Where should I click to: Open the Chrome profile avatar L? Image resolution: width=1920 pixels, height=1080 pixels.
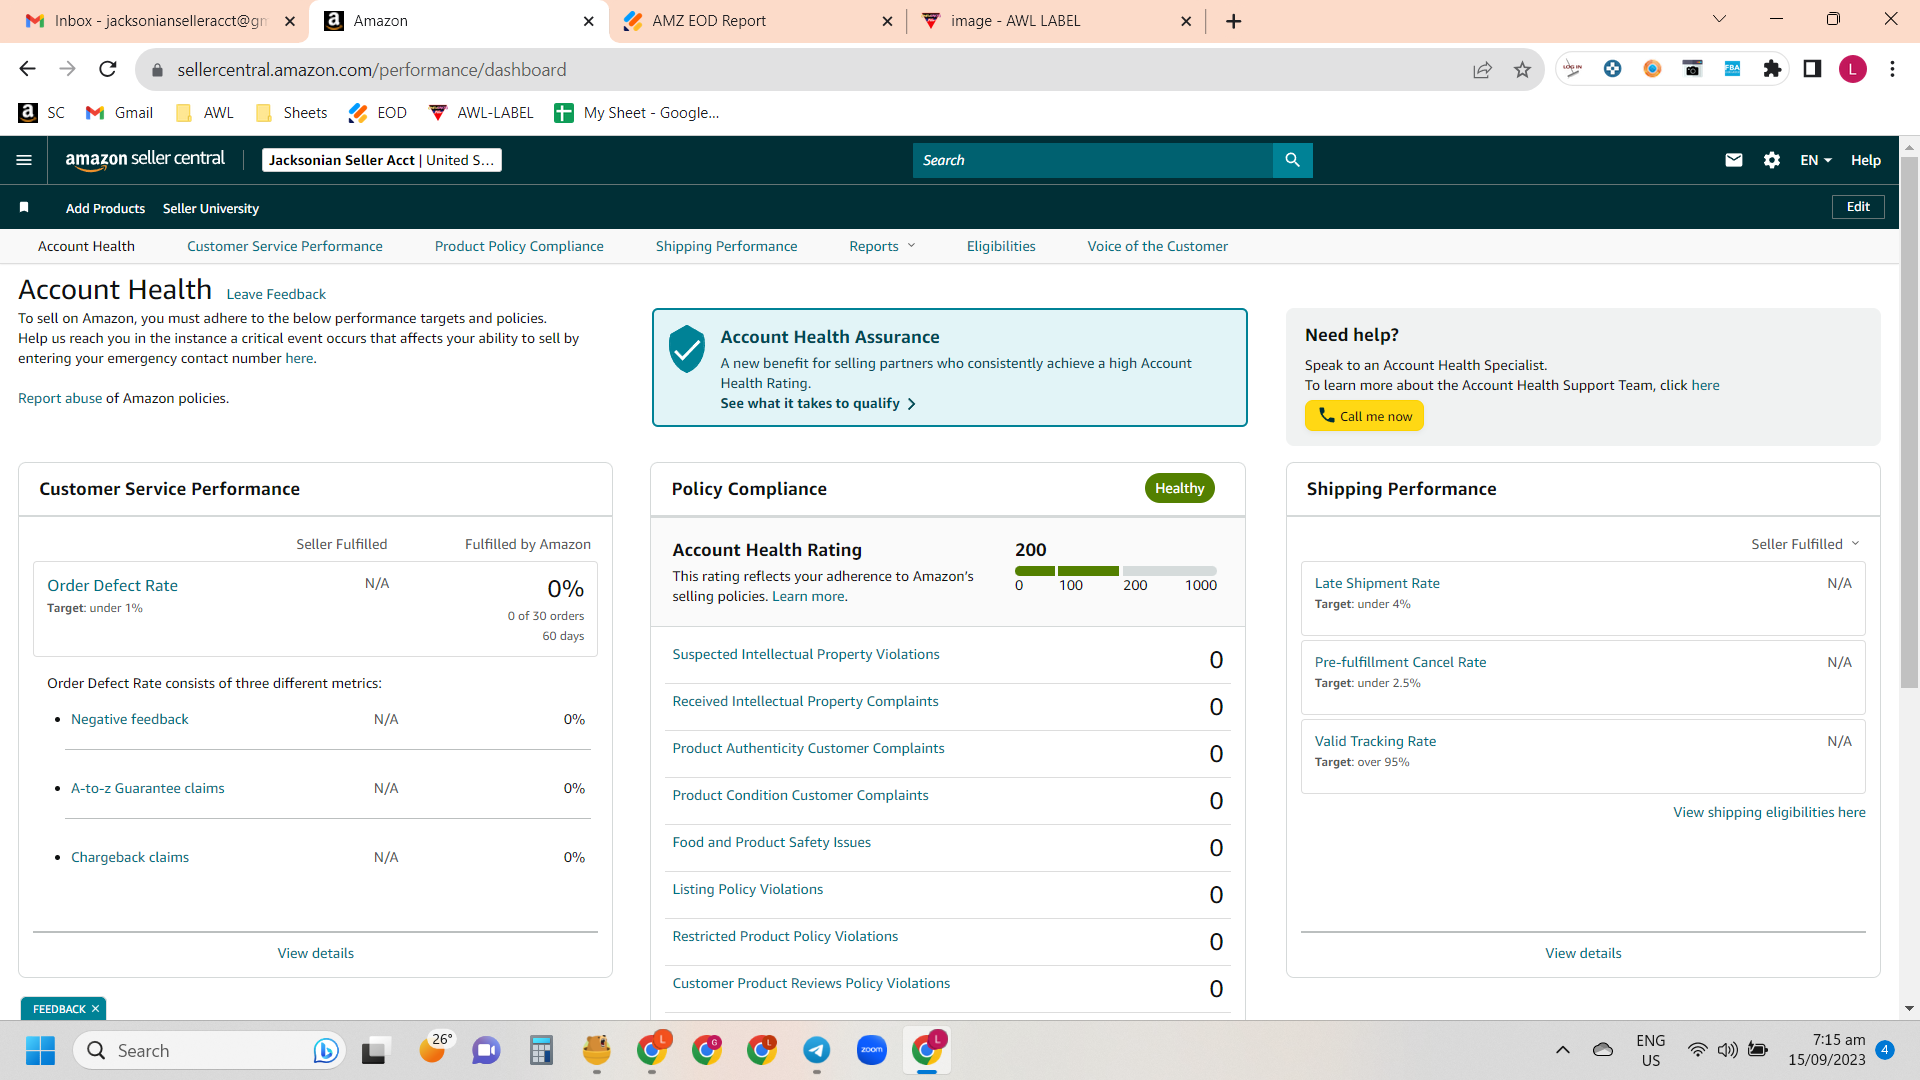point(1852,69)
